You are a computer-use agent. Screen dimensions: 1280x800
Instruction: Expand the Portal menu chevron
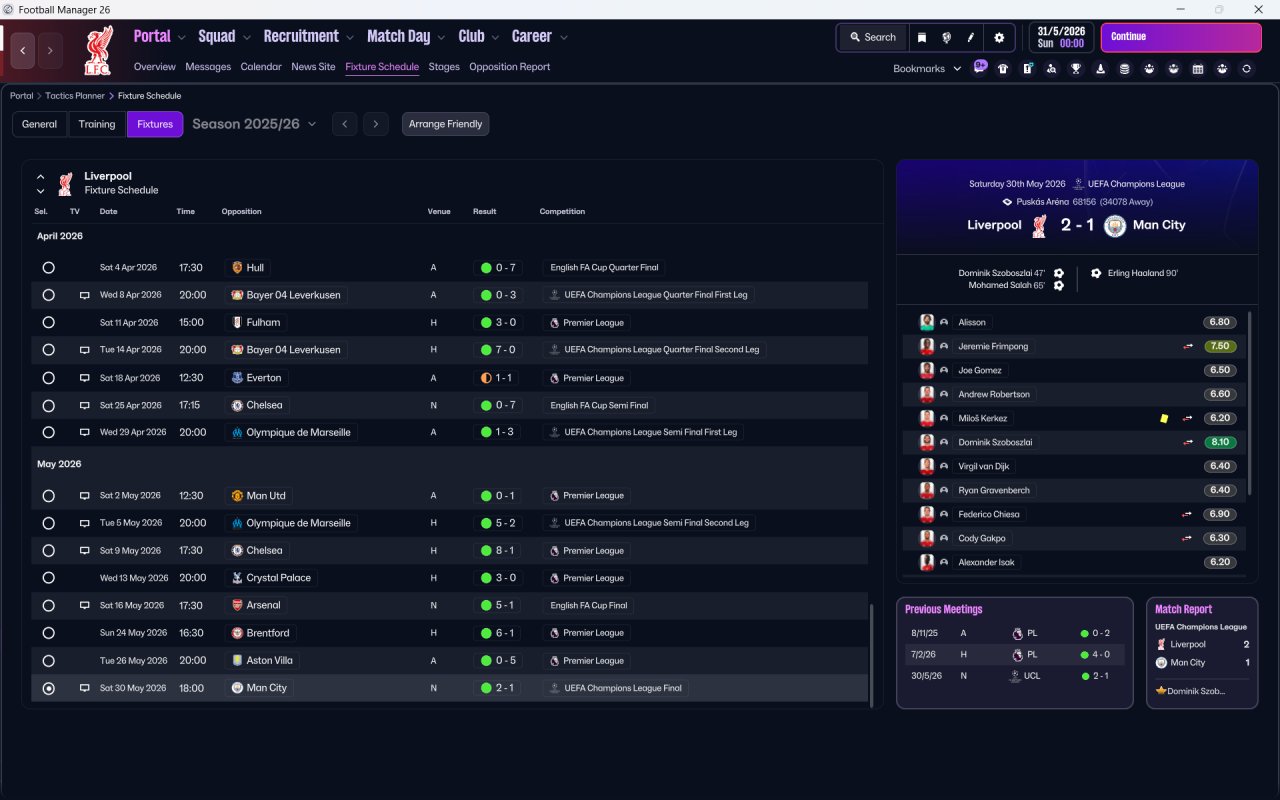click(x=182, y=38)
